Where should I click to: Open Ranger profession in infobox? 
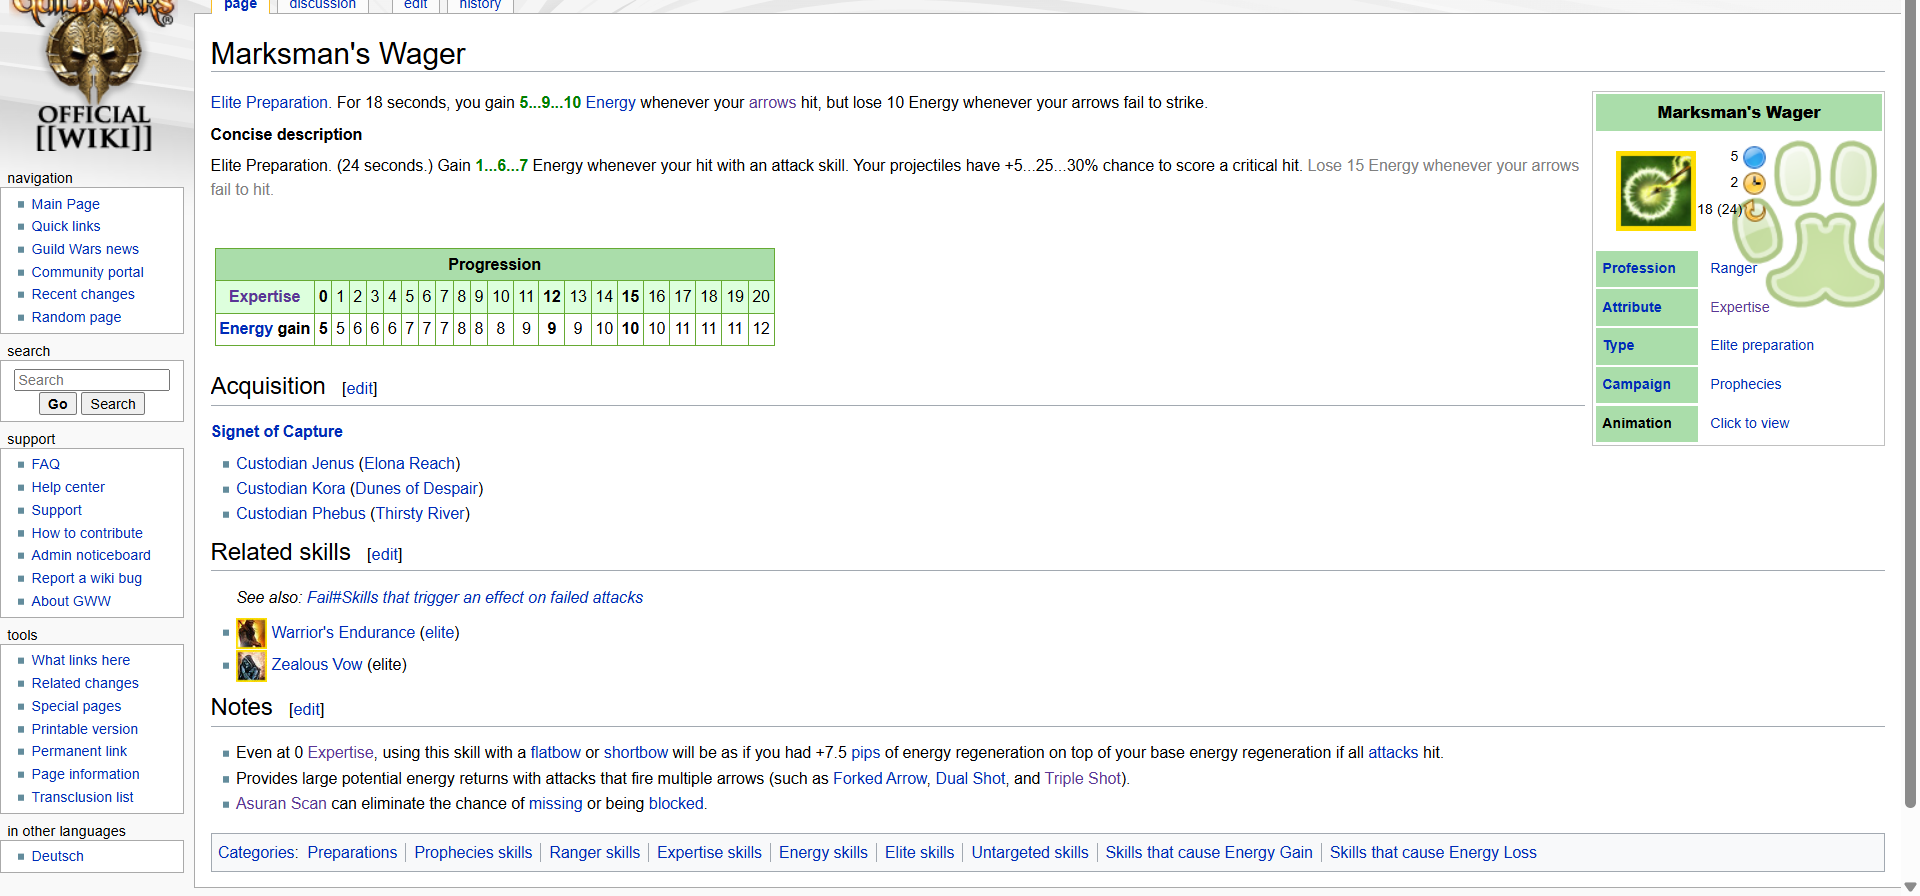[1733, 268]
